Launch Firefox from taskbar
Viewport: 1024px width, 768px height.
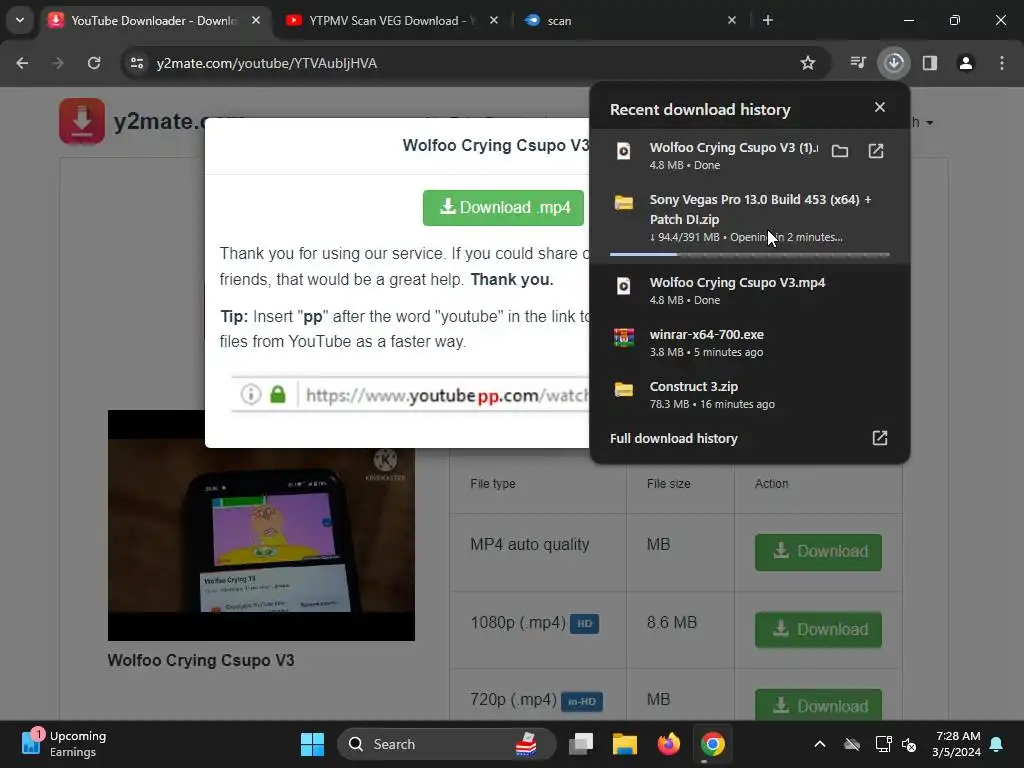[669, 744]
